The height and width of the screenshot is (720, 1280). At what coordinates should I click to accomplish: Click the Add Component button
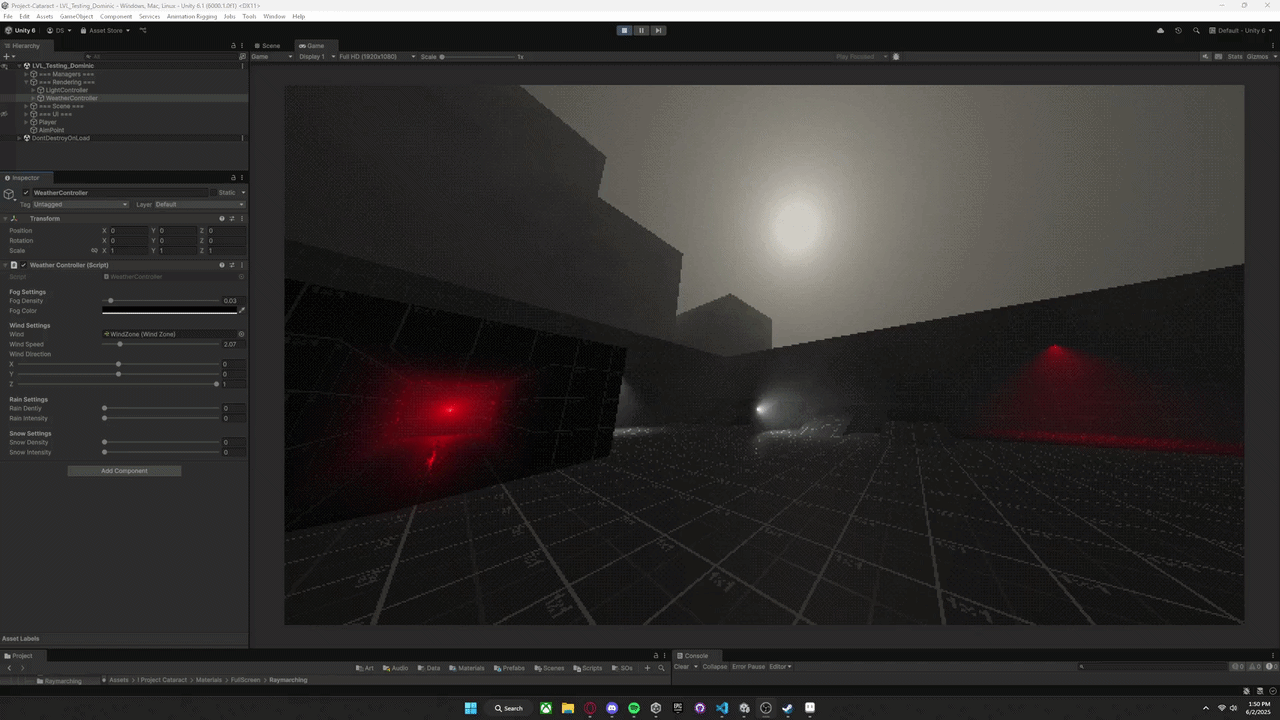click(x=124, y=471)
